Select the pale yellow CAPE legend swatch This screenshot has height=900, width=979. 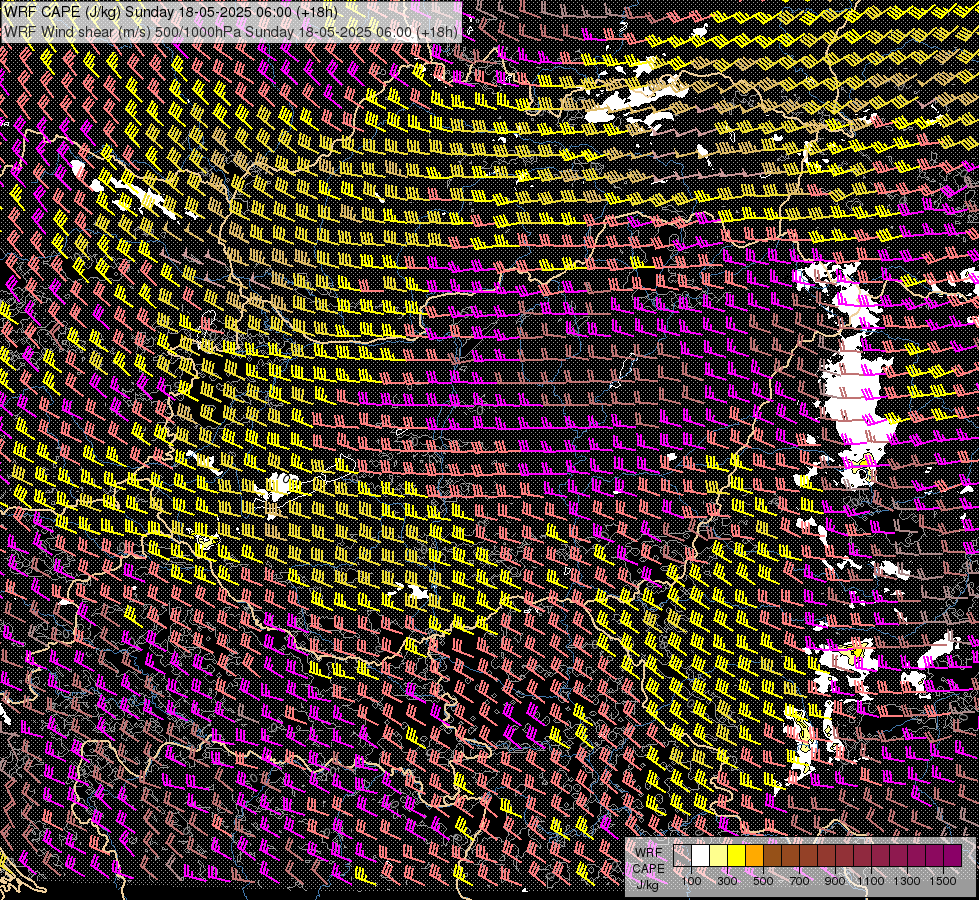coord(719,855)
